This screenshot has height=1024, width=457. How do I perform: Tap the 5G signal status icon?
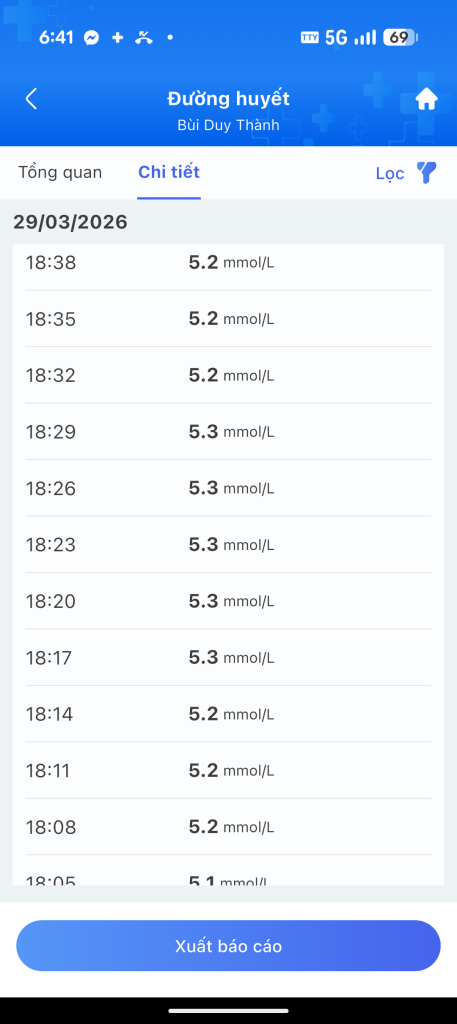pos(336,38)
